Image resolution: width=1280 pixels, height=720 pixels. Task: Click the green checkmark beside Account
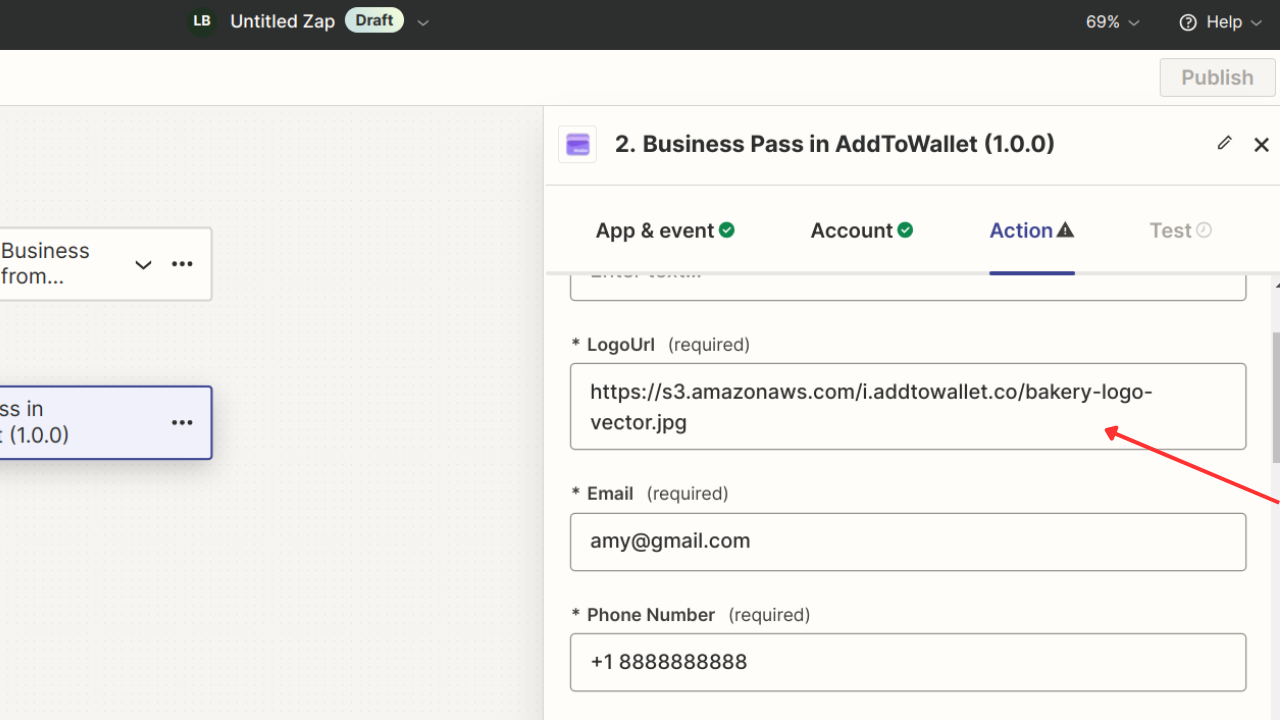905,229
